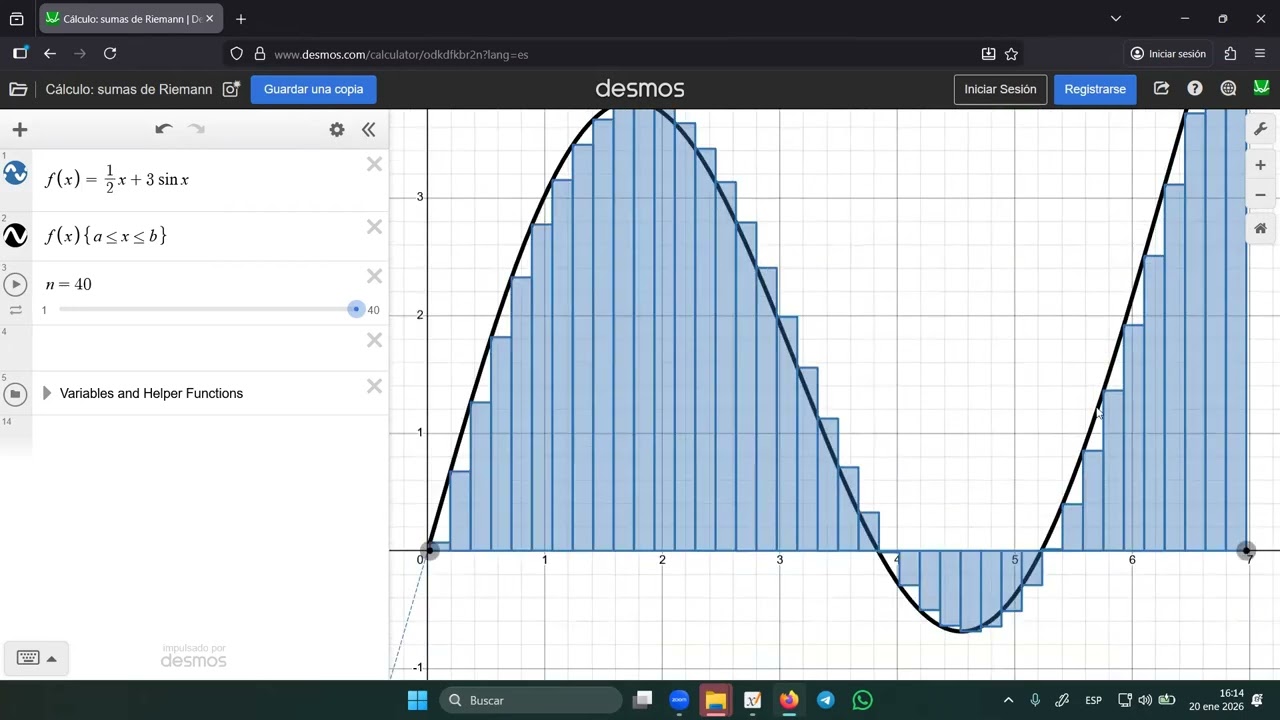Open the Add Item plus menu
This screenshot has height=720, width=1280.
(x=20, y=129)
